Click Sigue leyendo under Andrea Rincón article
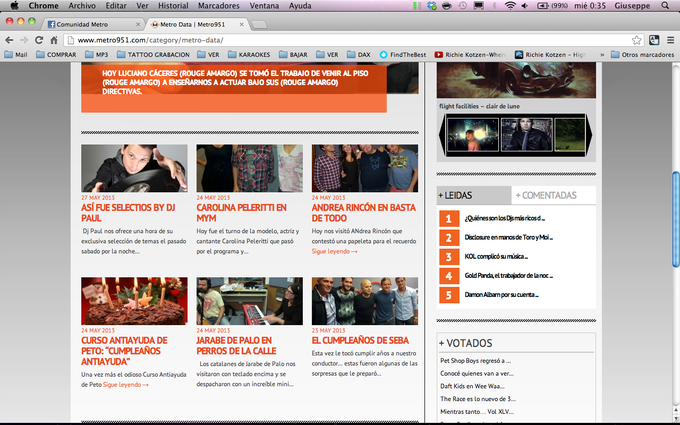The image size is (680, 425). click(x=334, y=251)
